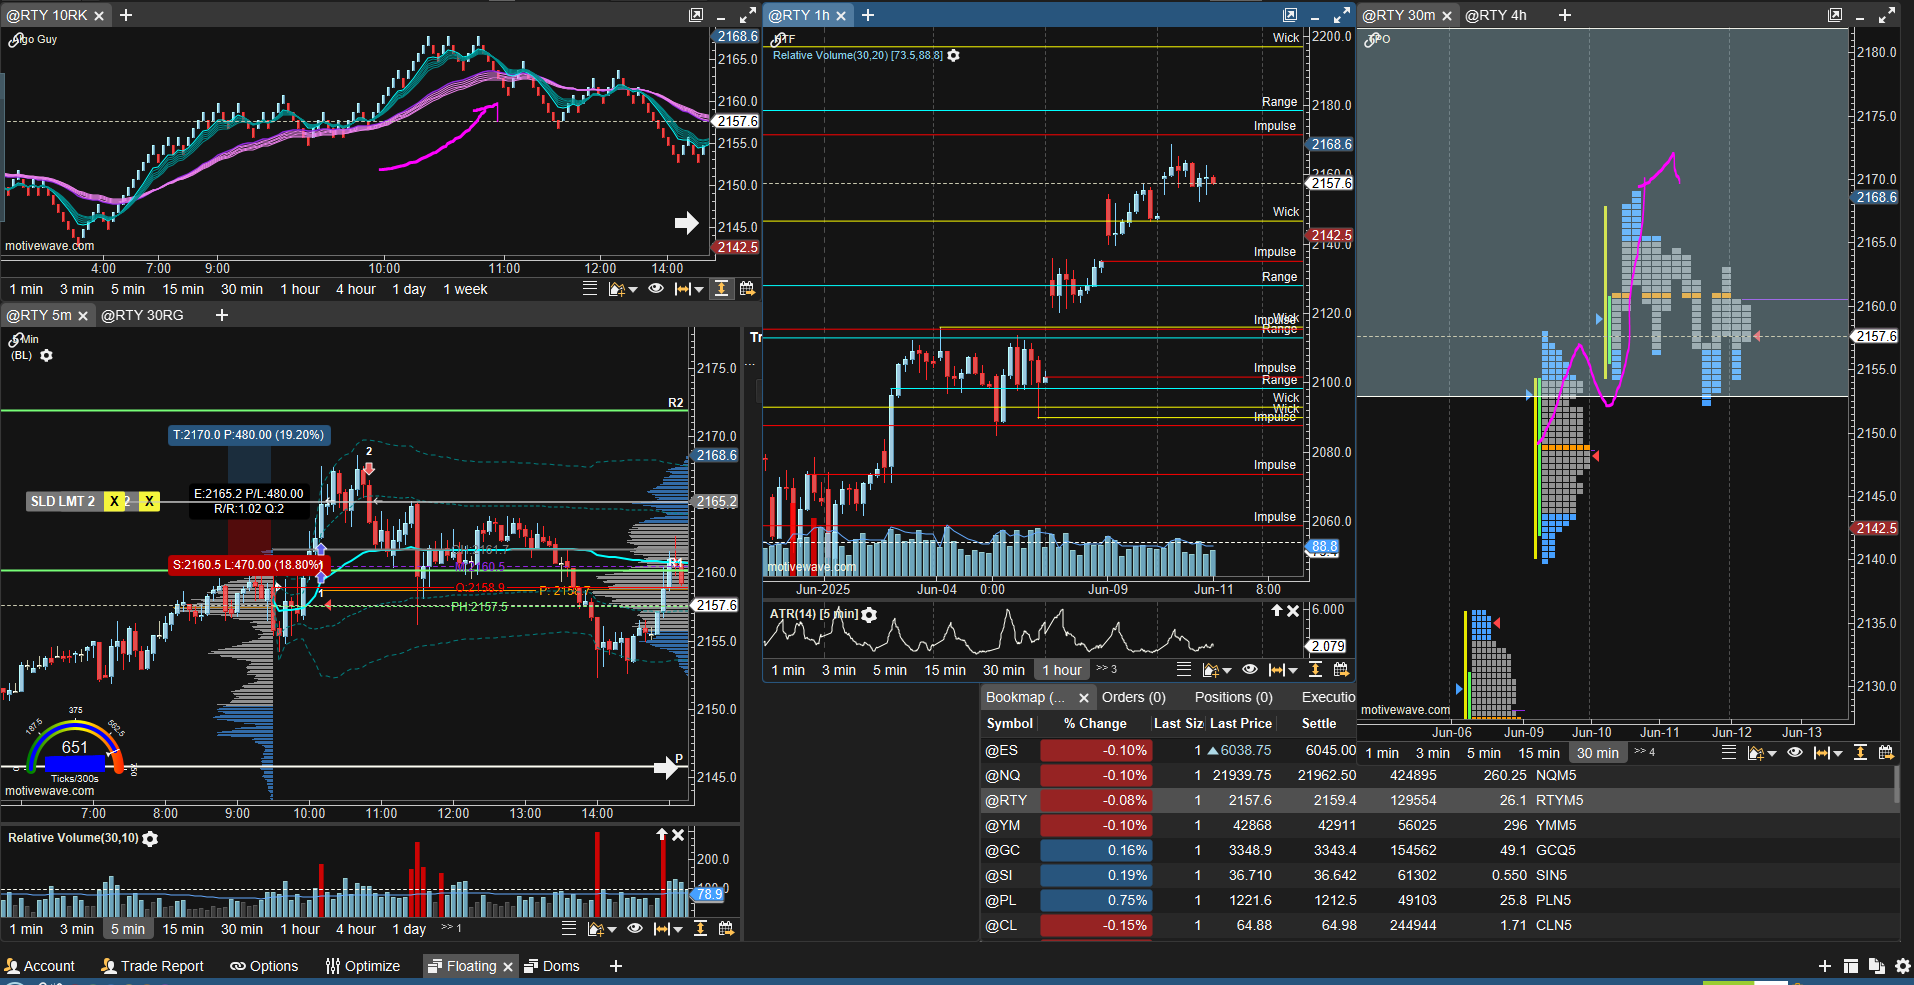Image resolution: width=1914 pixels, height=985 pixels.
Task: Switch to the @RTY 4h chart tab
Action: tap(1495, 15)
